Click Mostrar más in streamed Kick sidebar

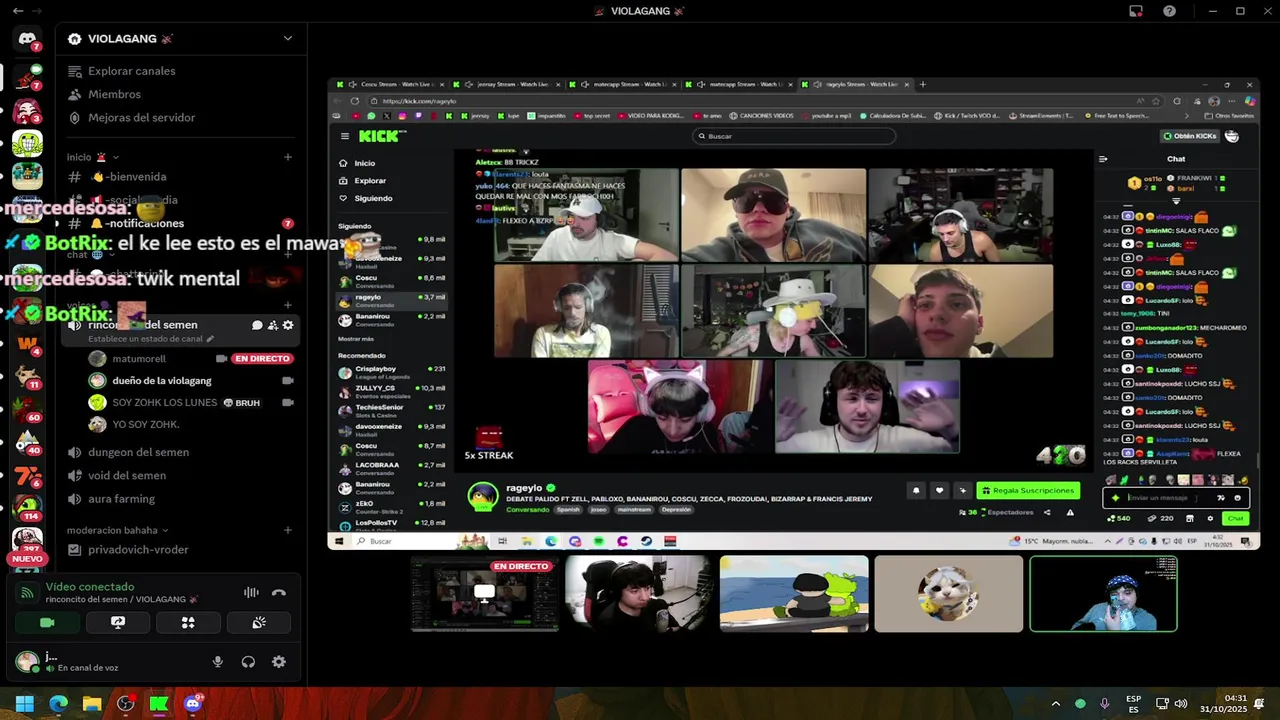pos(356,339)
